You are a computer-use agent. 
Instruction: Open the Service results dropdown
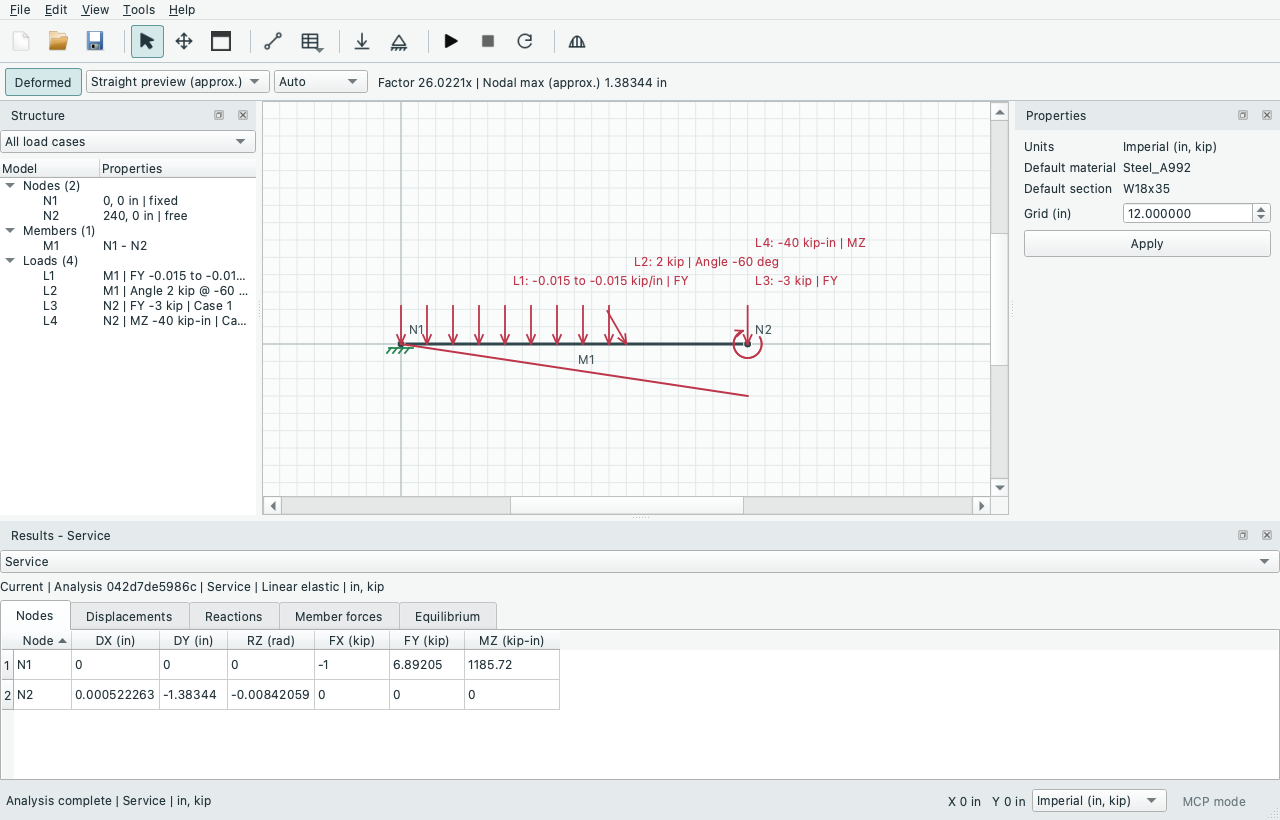(640, 562)
